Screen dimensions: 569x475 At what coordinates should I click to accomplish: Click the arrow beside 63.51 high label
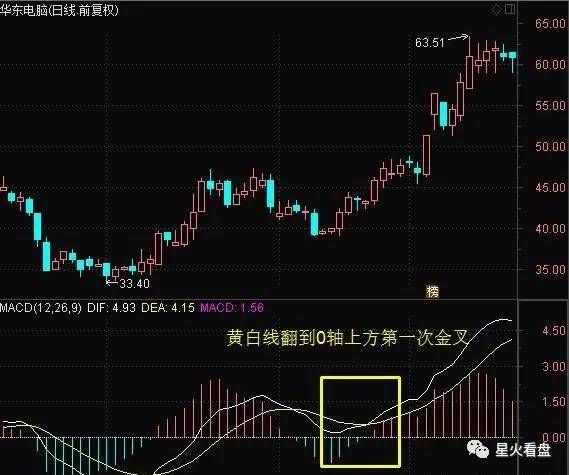pos(458,37)
